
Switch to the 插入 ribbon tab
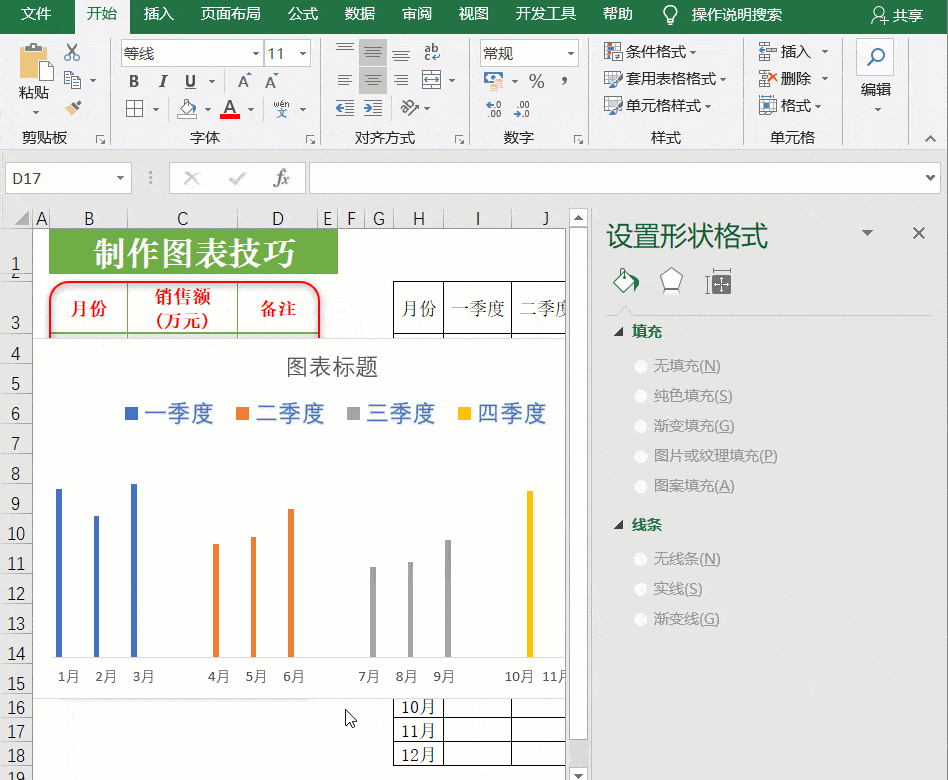[x=158, y=15]
